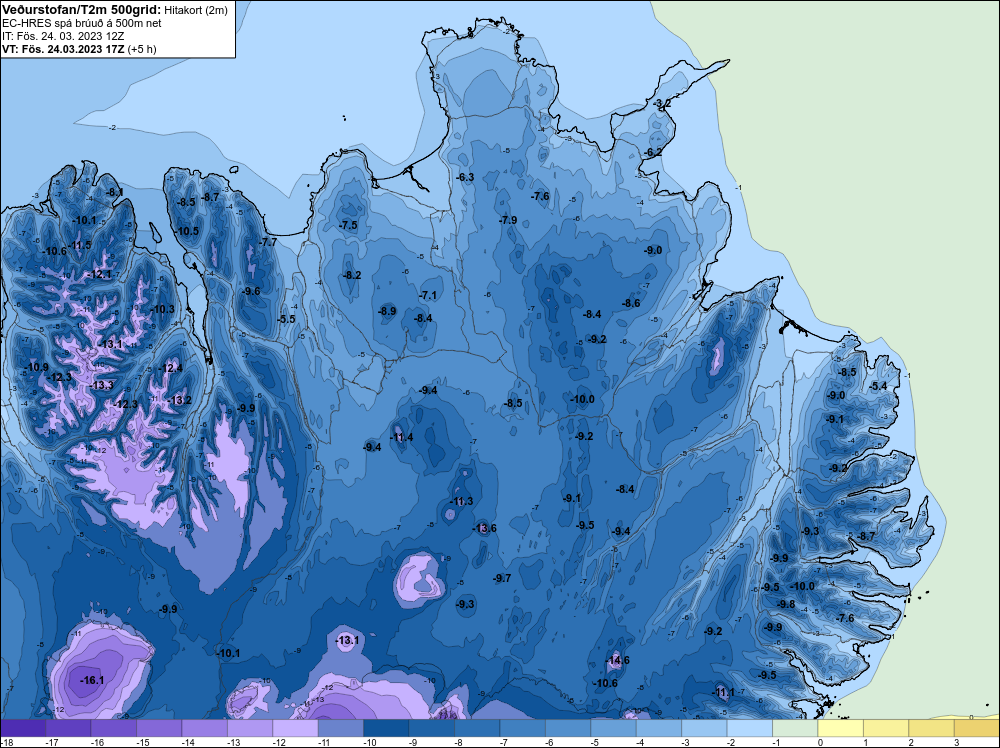Click the -5.5 temperature label
The image size is (1000, 748).
tap(287, 319)
